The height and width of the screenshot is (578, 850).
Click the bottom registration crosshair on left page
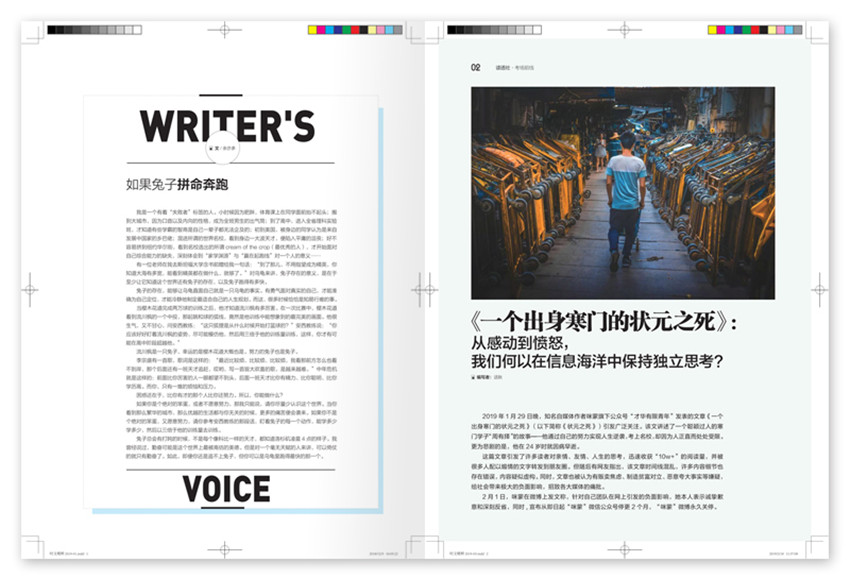(x=223, y=550)
